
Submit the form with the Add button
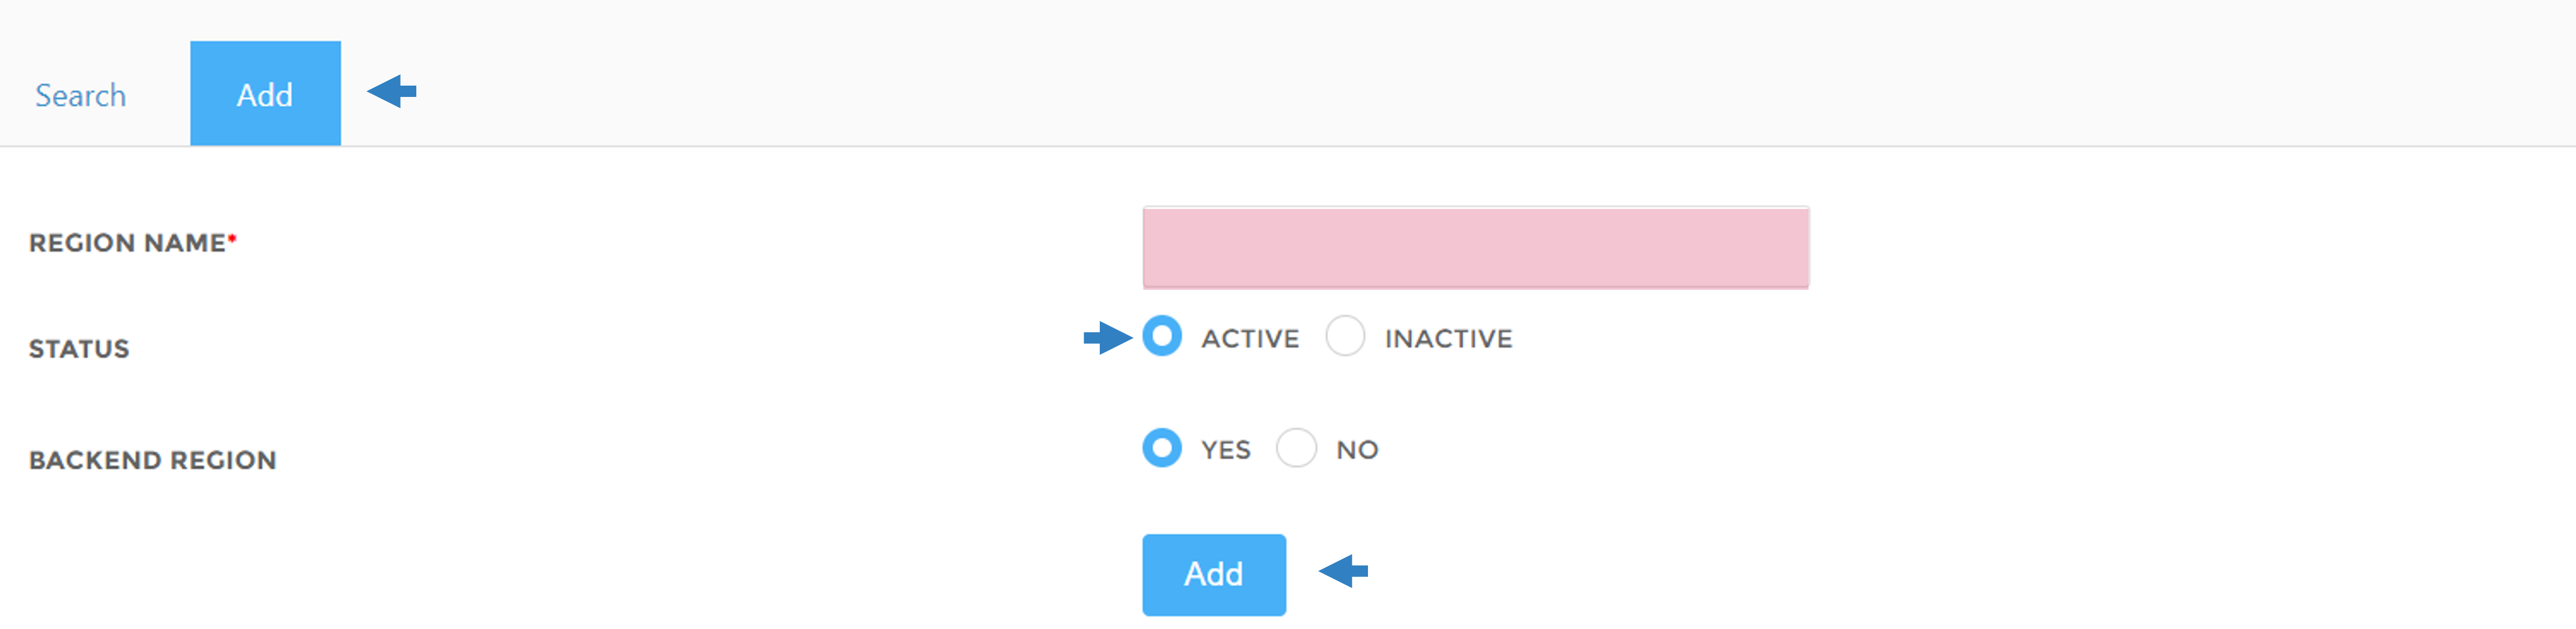[x=1214, y=575]
